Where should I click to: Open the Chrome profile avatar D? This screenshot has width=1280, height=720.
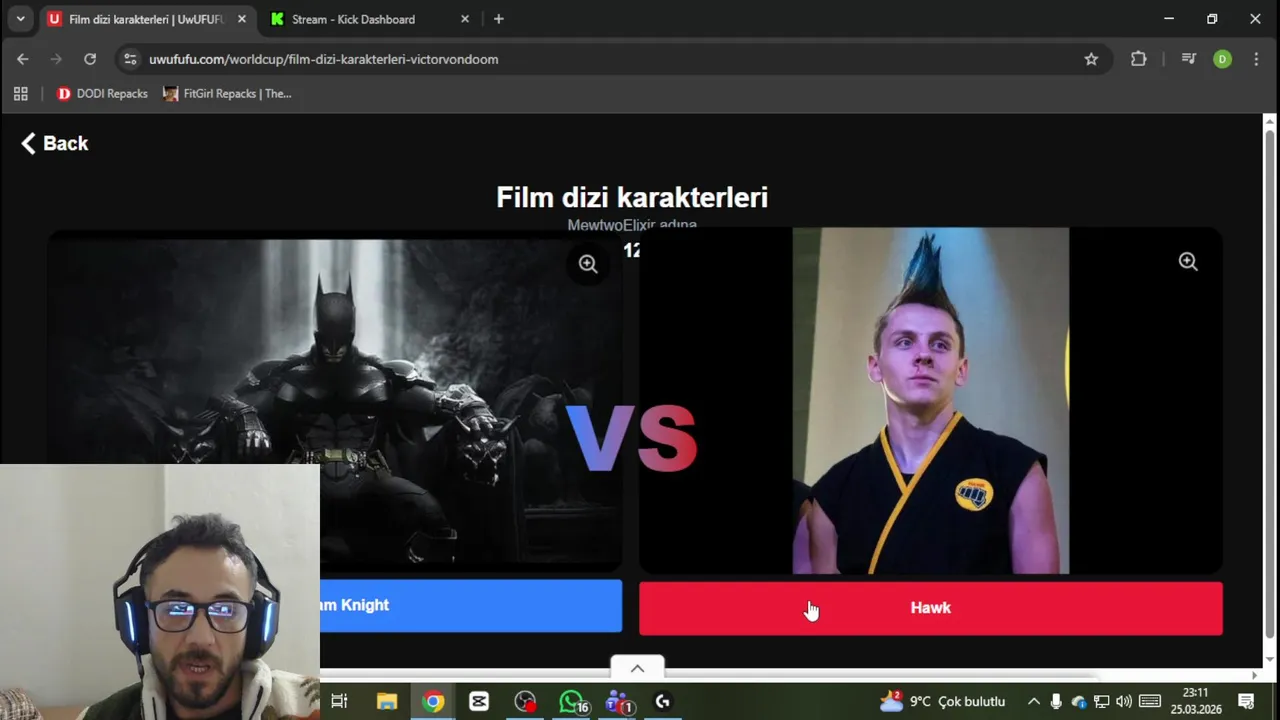point(1222,59)
